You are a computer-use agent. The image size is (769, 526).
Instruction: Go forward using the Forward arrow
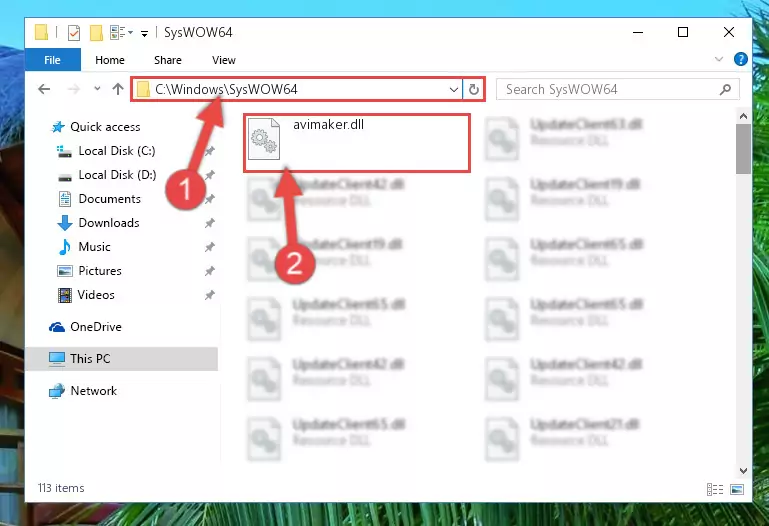[x=74, y=89]
